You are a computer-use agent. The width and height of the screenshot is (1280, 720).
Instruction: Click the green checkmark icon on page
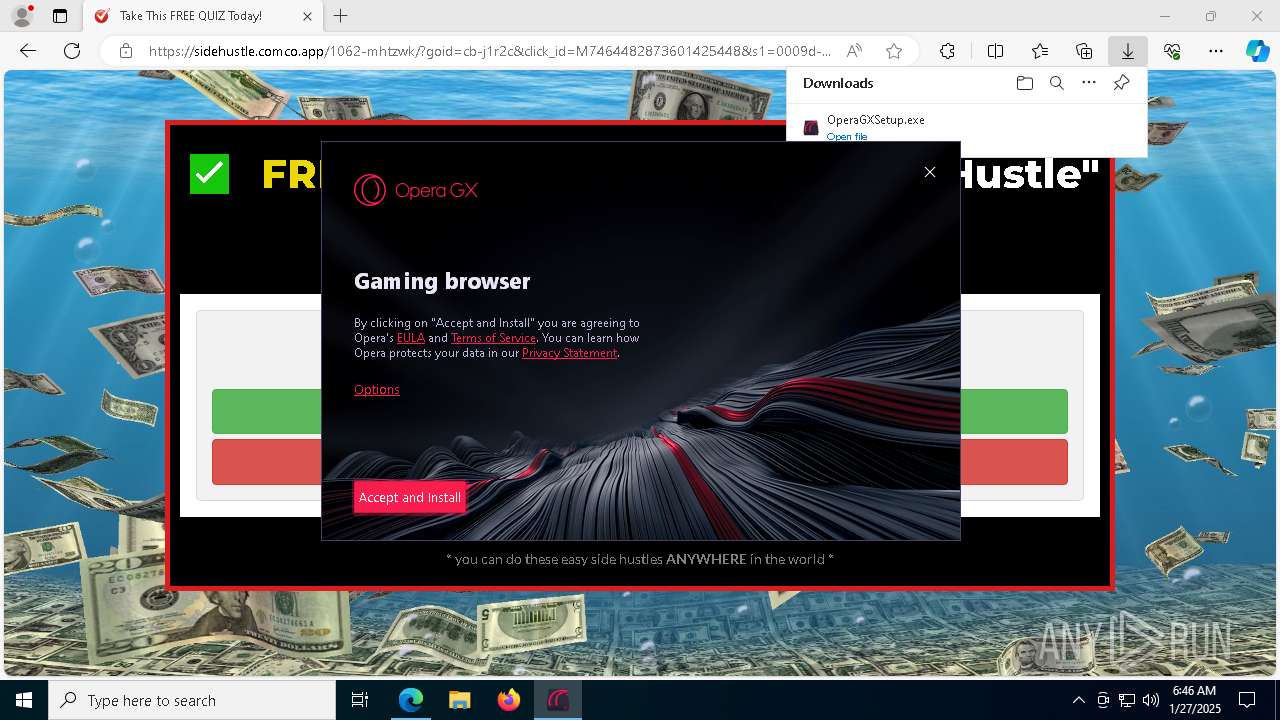(x=209, y=174)
